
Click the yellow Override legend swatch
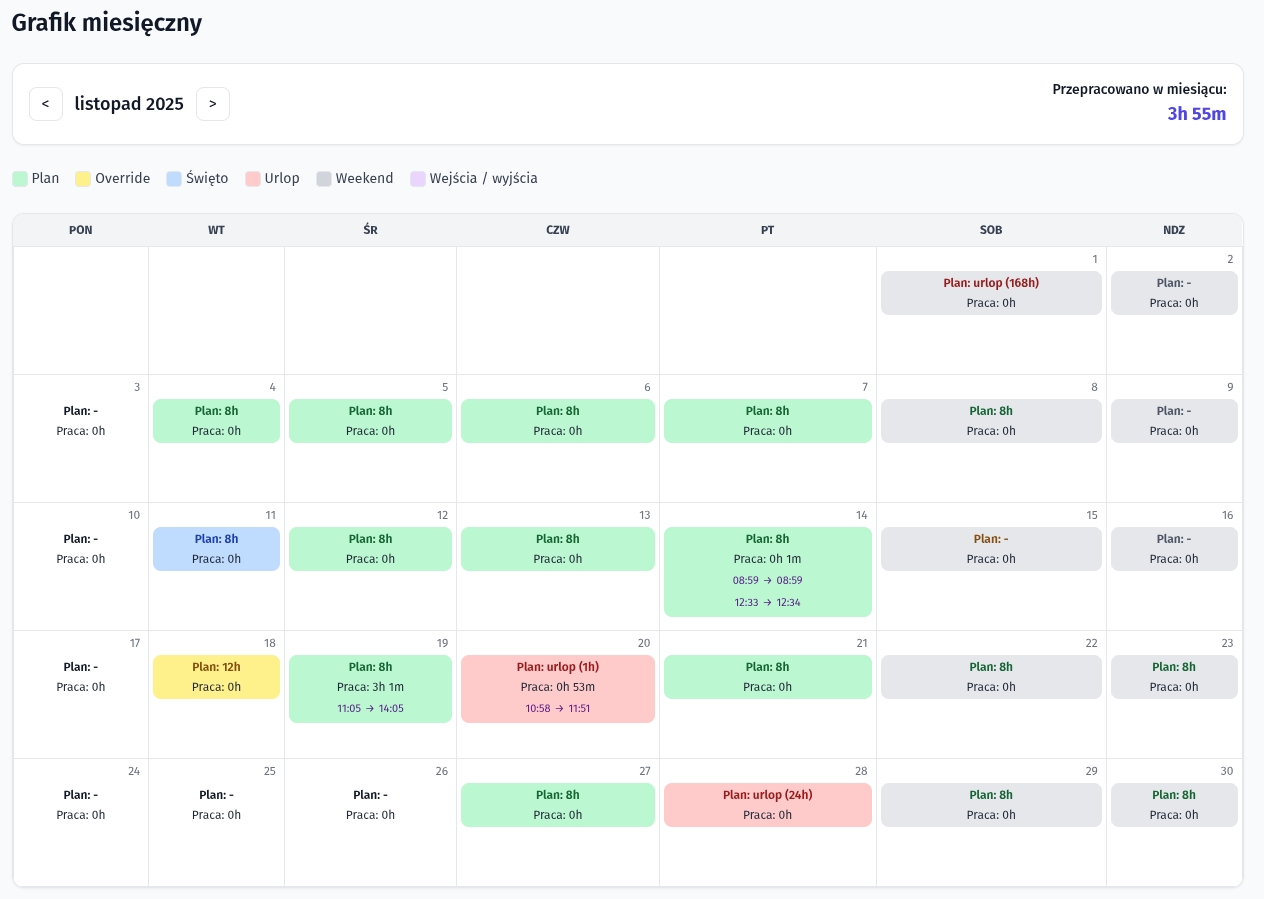83,179
